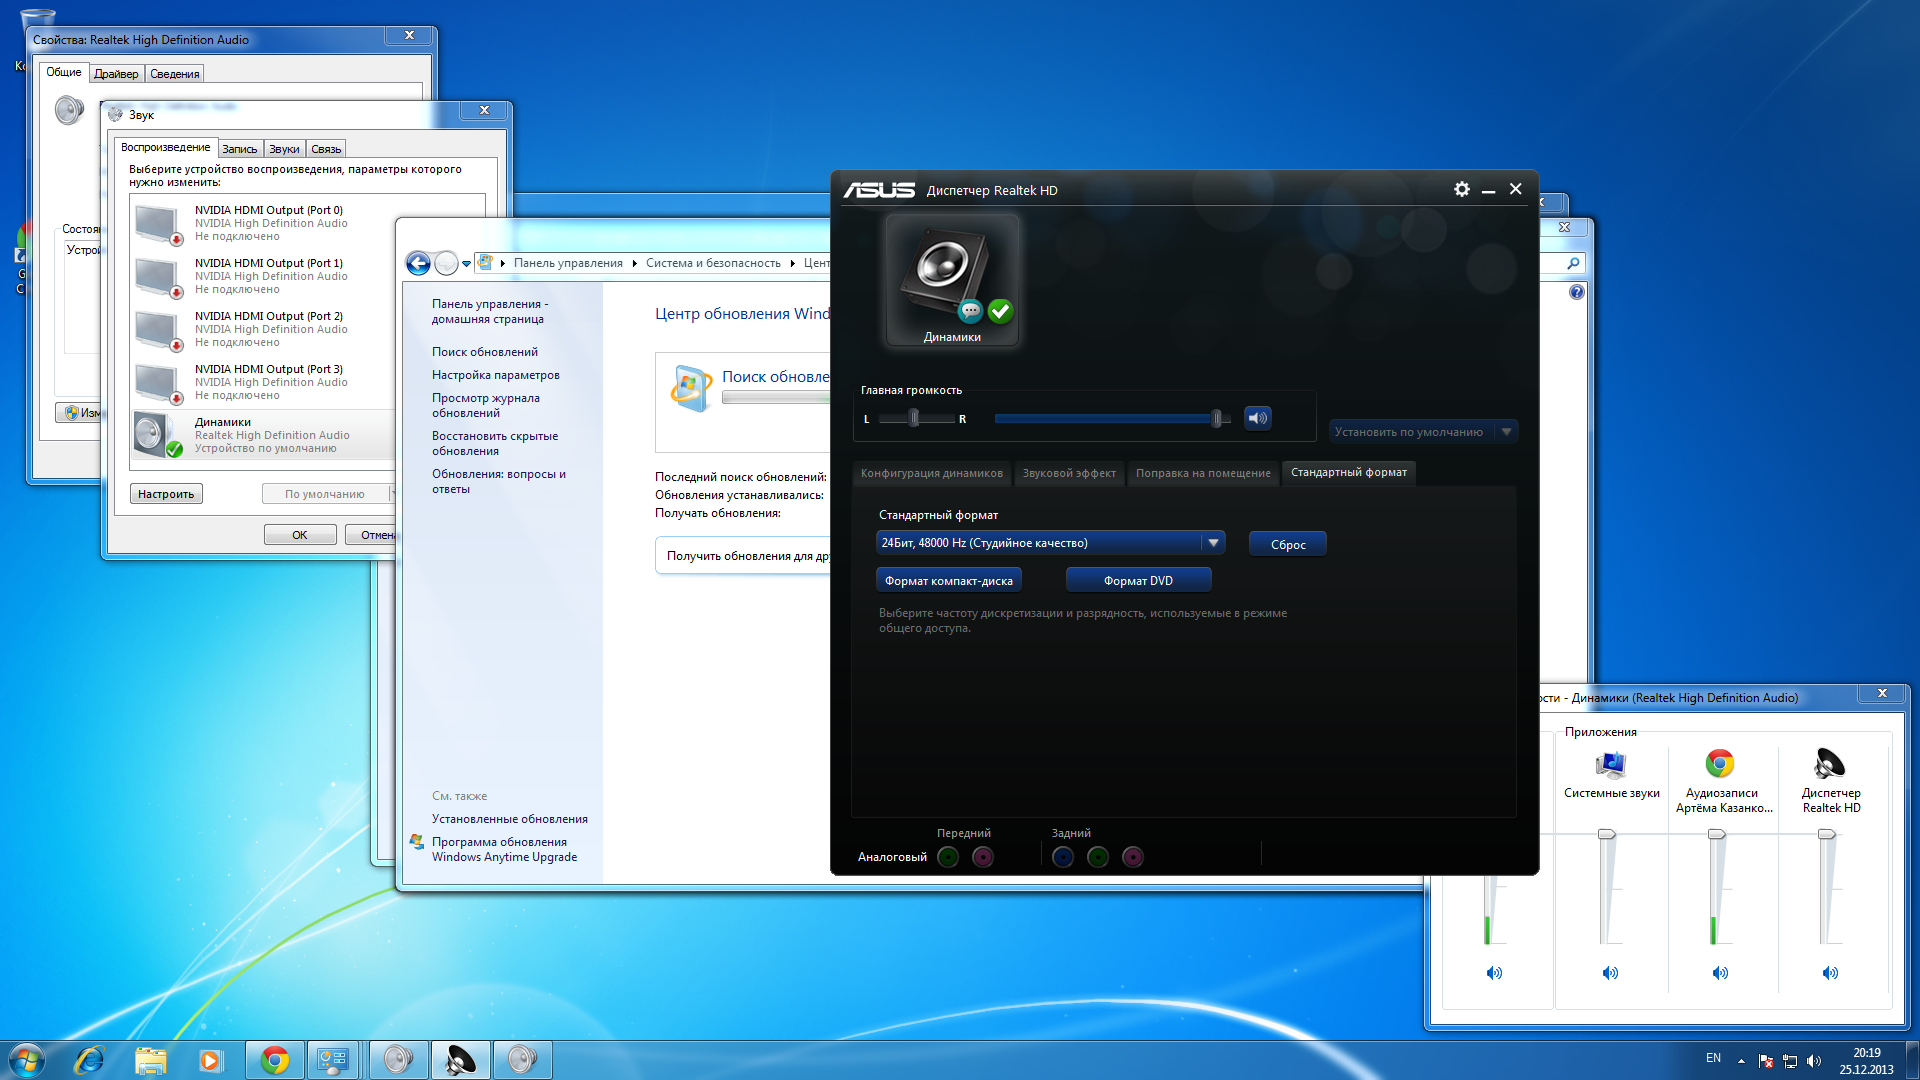Image resolution: width=1920 pixels, height=1080 pixels.
Task: Mute Диспетчер Realtek HD mixer channel
Action: pyautogui.click(x=1830, y=973)
